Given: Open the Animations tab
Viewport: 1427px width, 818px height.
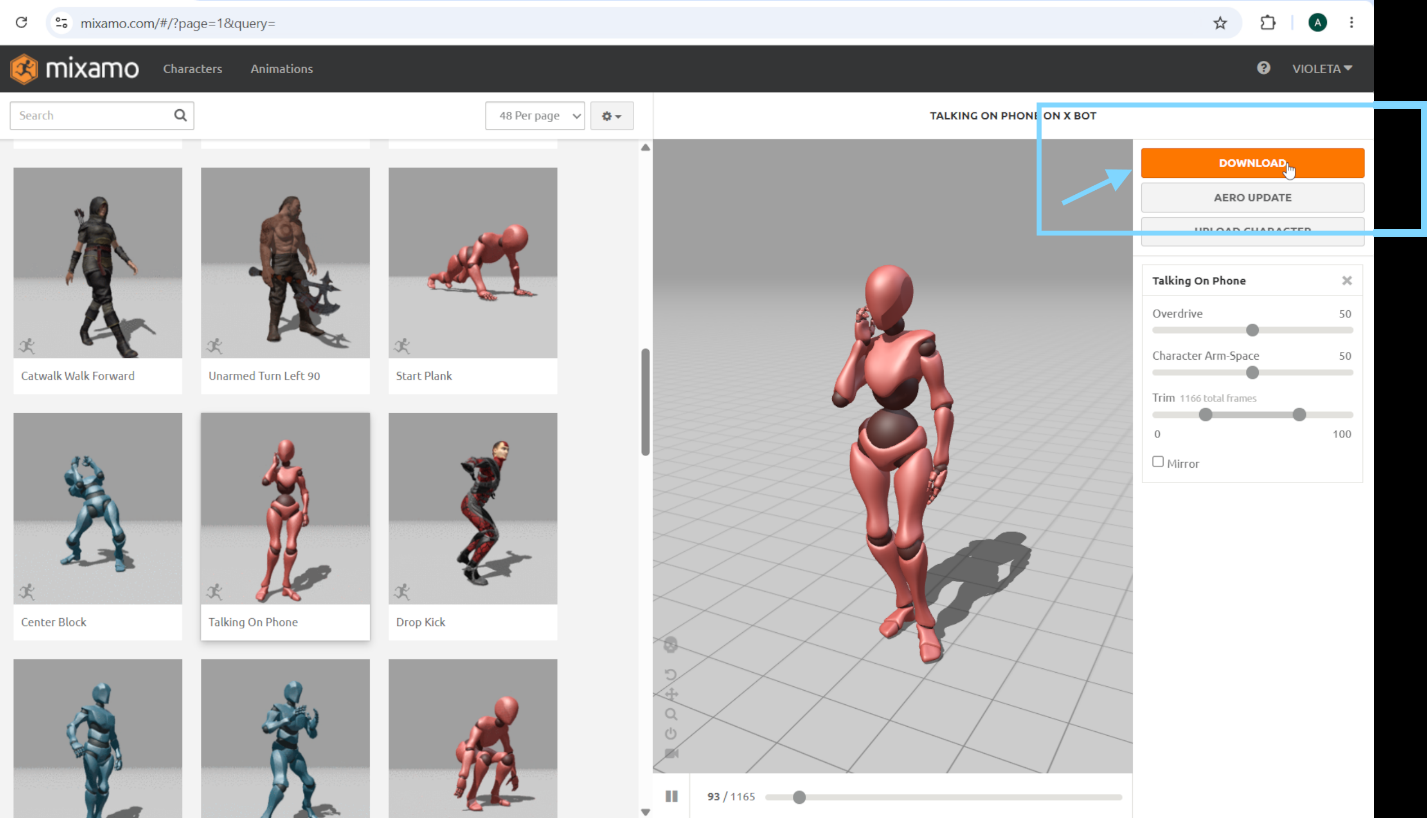Looking at the screenshot, I should pos(282,69).
